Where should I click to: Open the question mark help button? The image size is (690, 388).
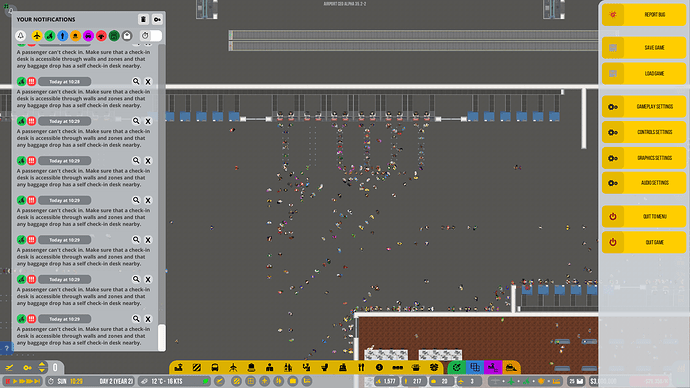(x=6, y=348)
